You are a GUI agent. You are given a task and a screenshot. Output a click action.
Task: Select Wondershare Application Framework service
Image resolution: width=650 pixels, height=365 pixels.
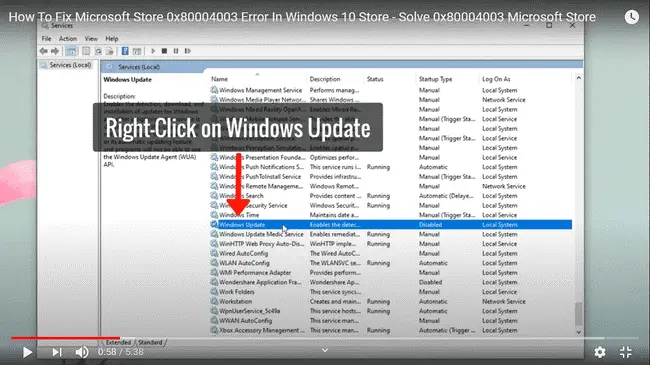coord(390,282)
